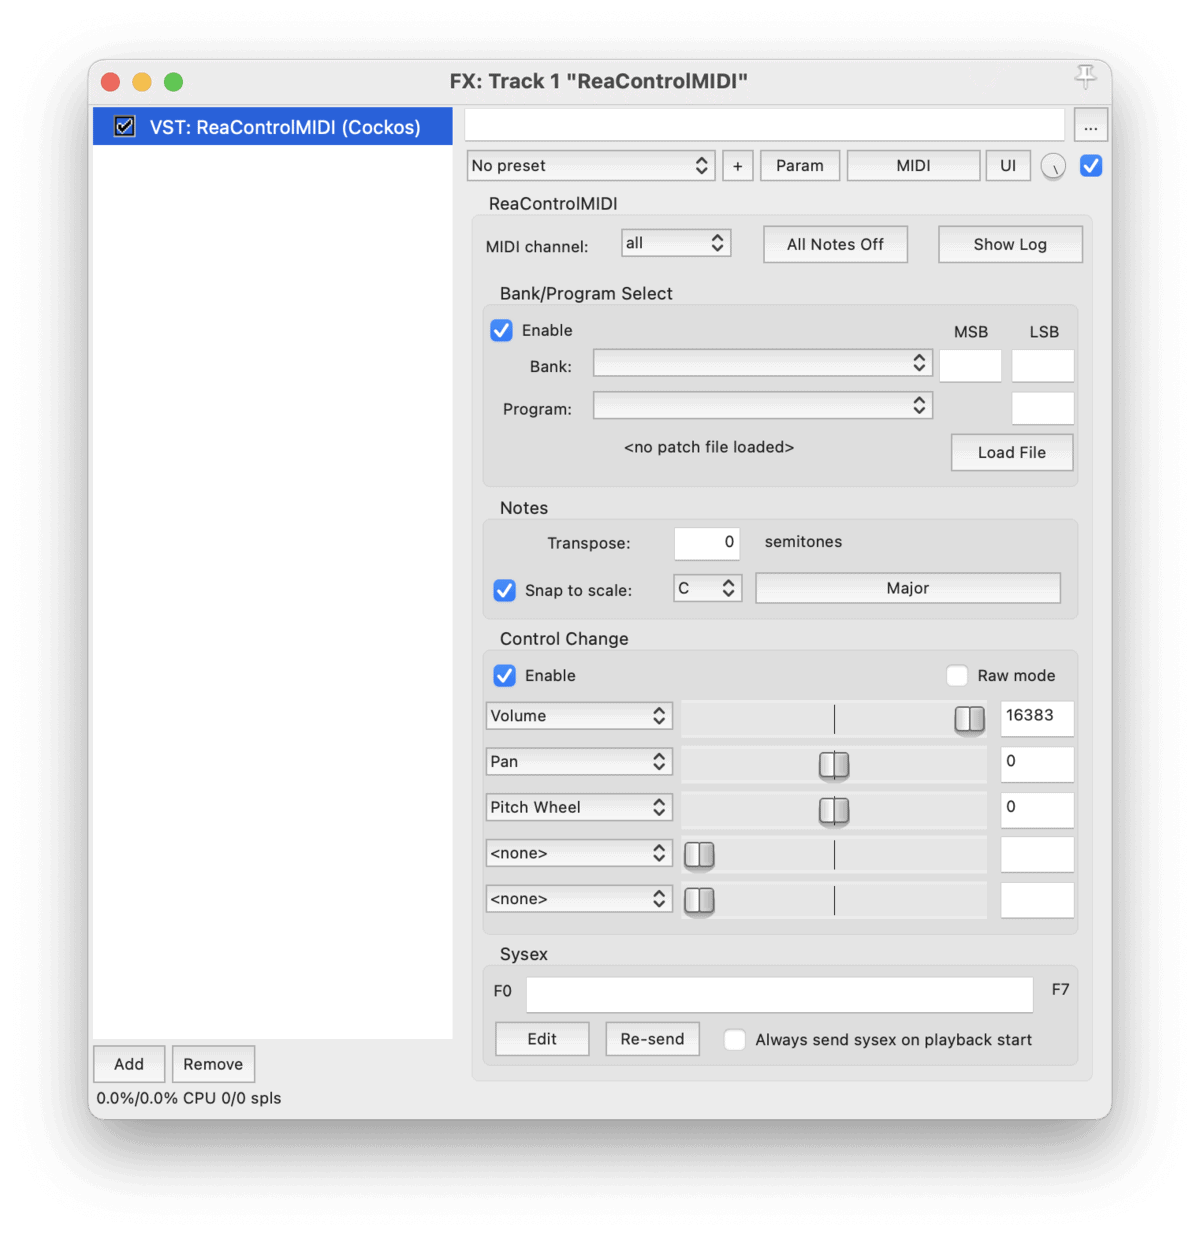1200x1236 pixels.
Task: Open the Pan control type dropdown
Action: click(x=579, y=762)
